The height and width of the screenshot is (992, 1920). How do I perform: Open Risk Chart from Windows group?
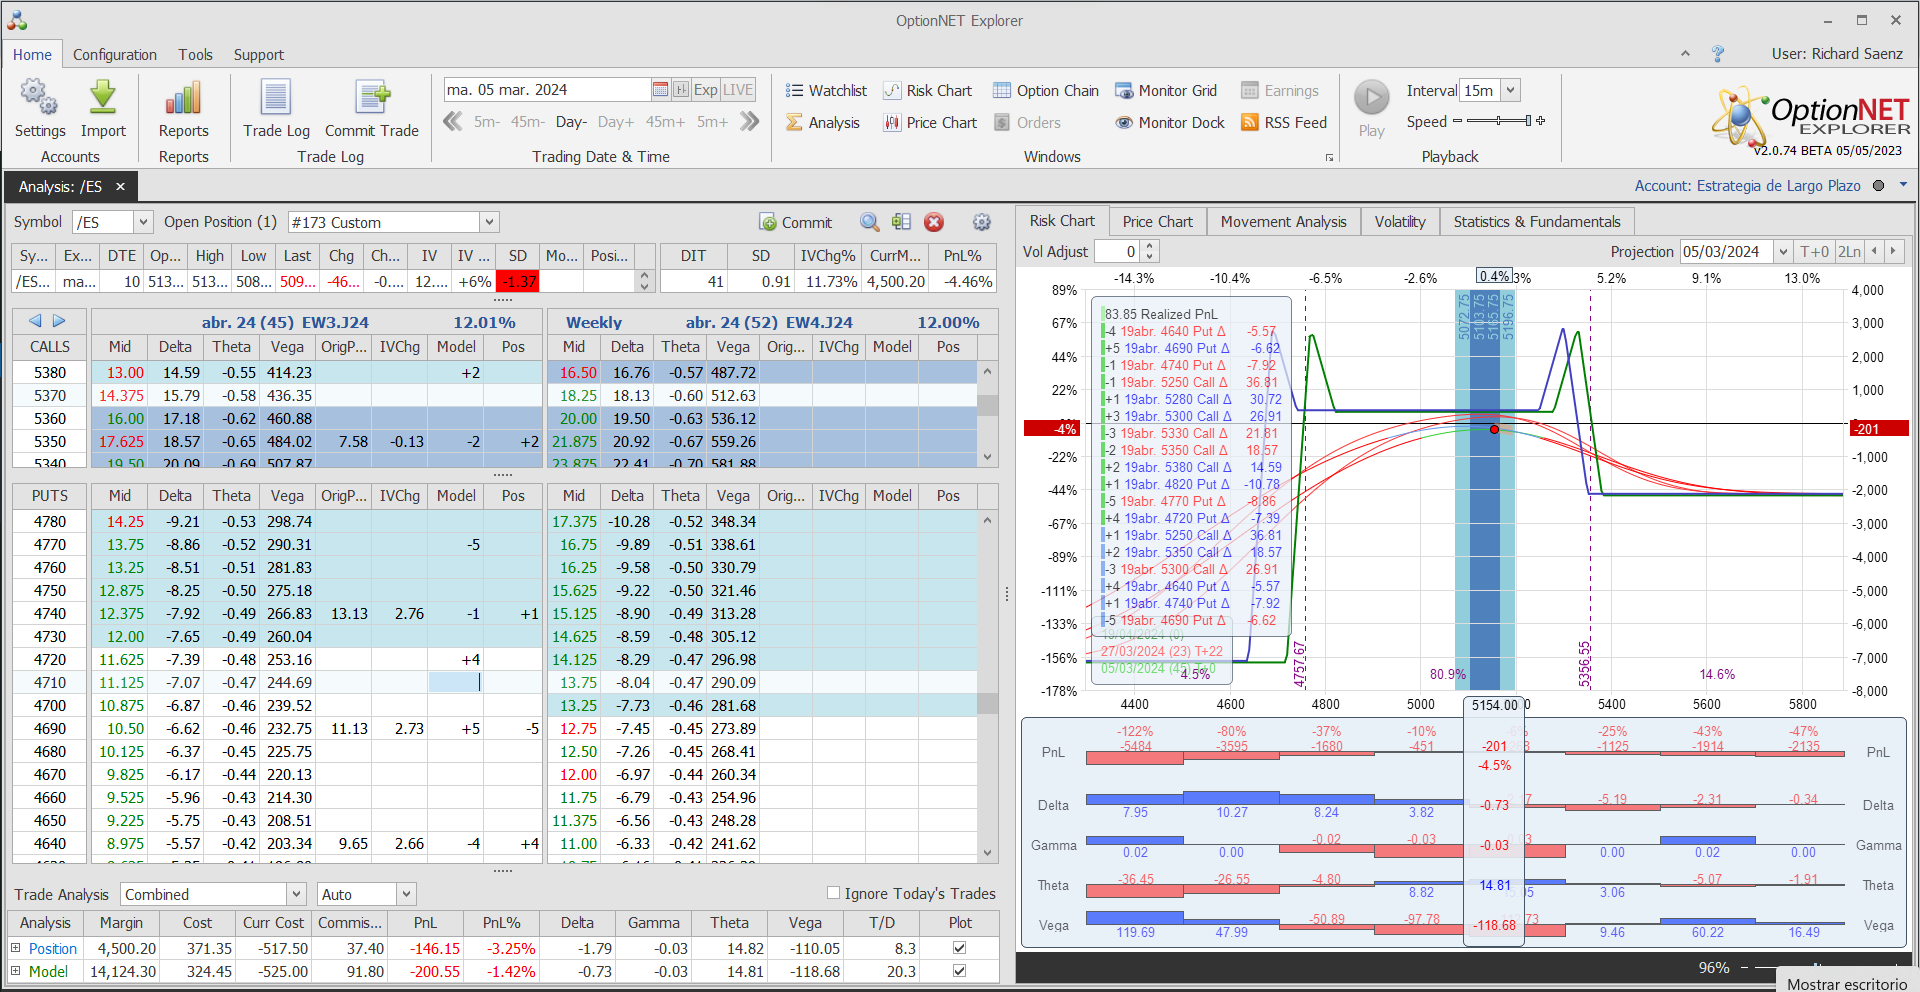pyautogui.click(x=927, y=91)
